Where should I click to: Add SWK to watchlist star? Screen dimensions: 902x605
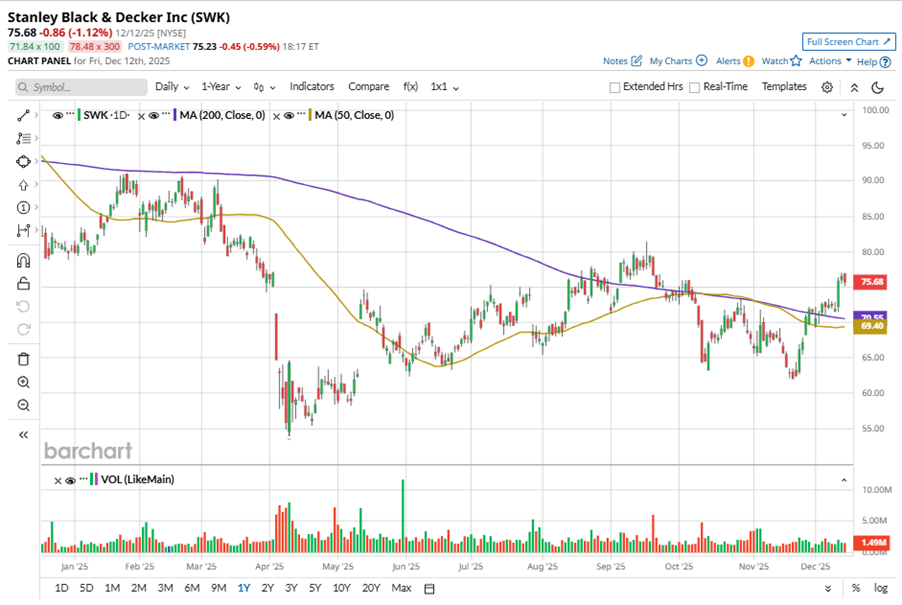[x=796, y=61]
